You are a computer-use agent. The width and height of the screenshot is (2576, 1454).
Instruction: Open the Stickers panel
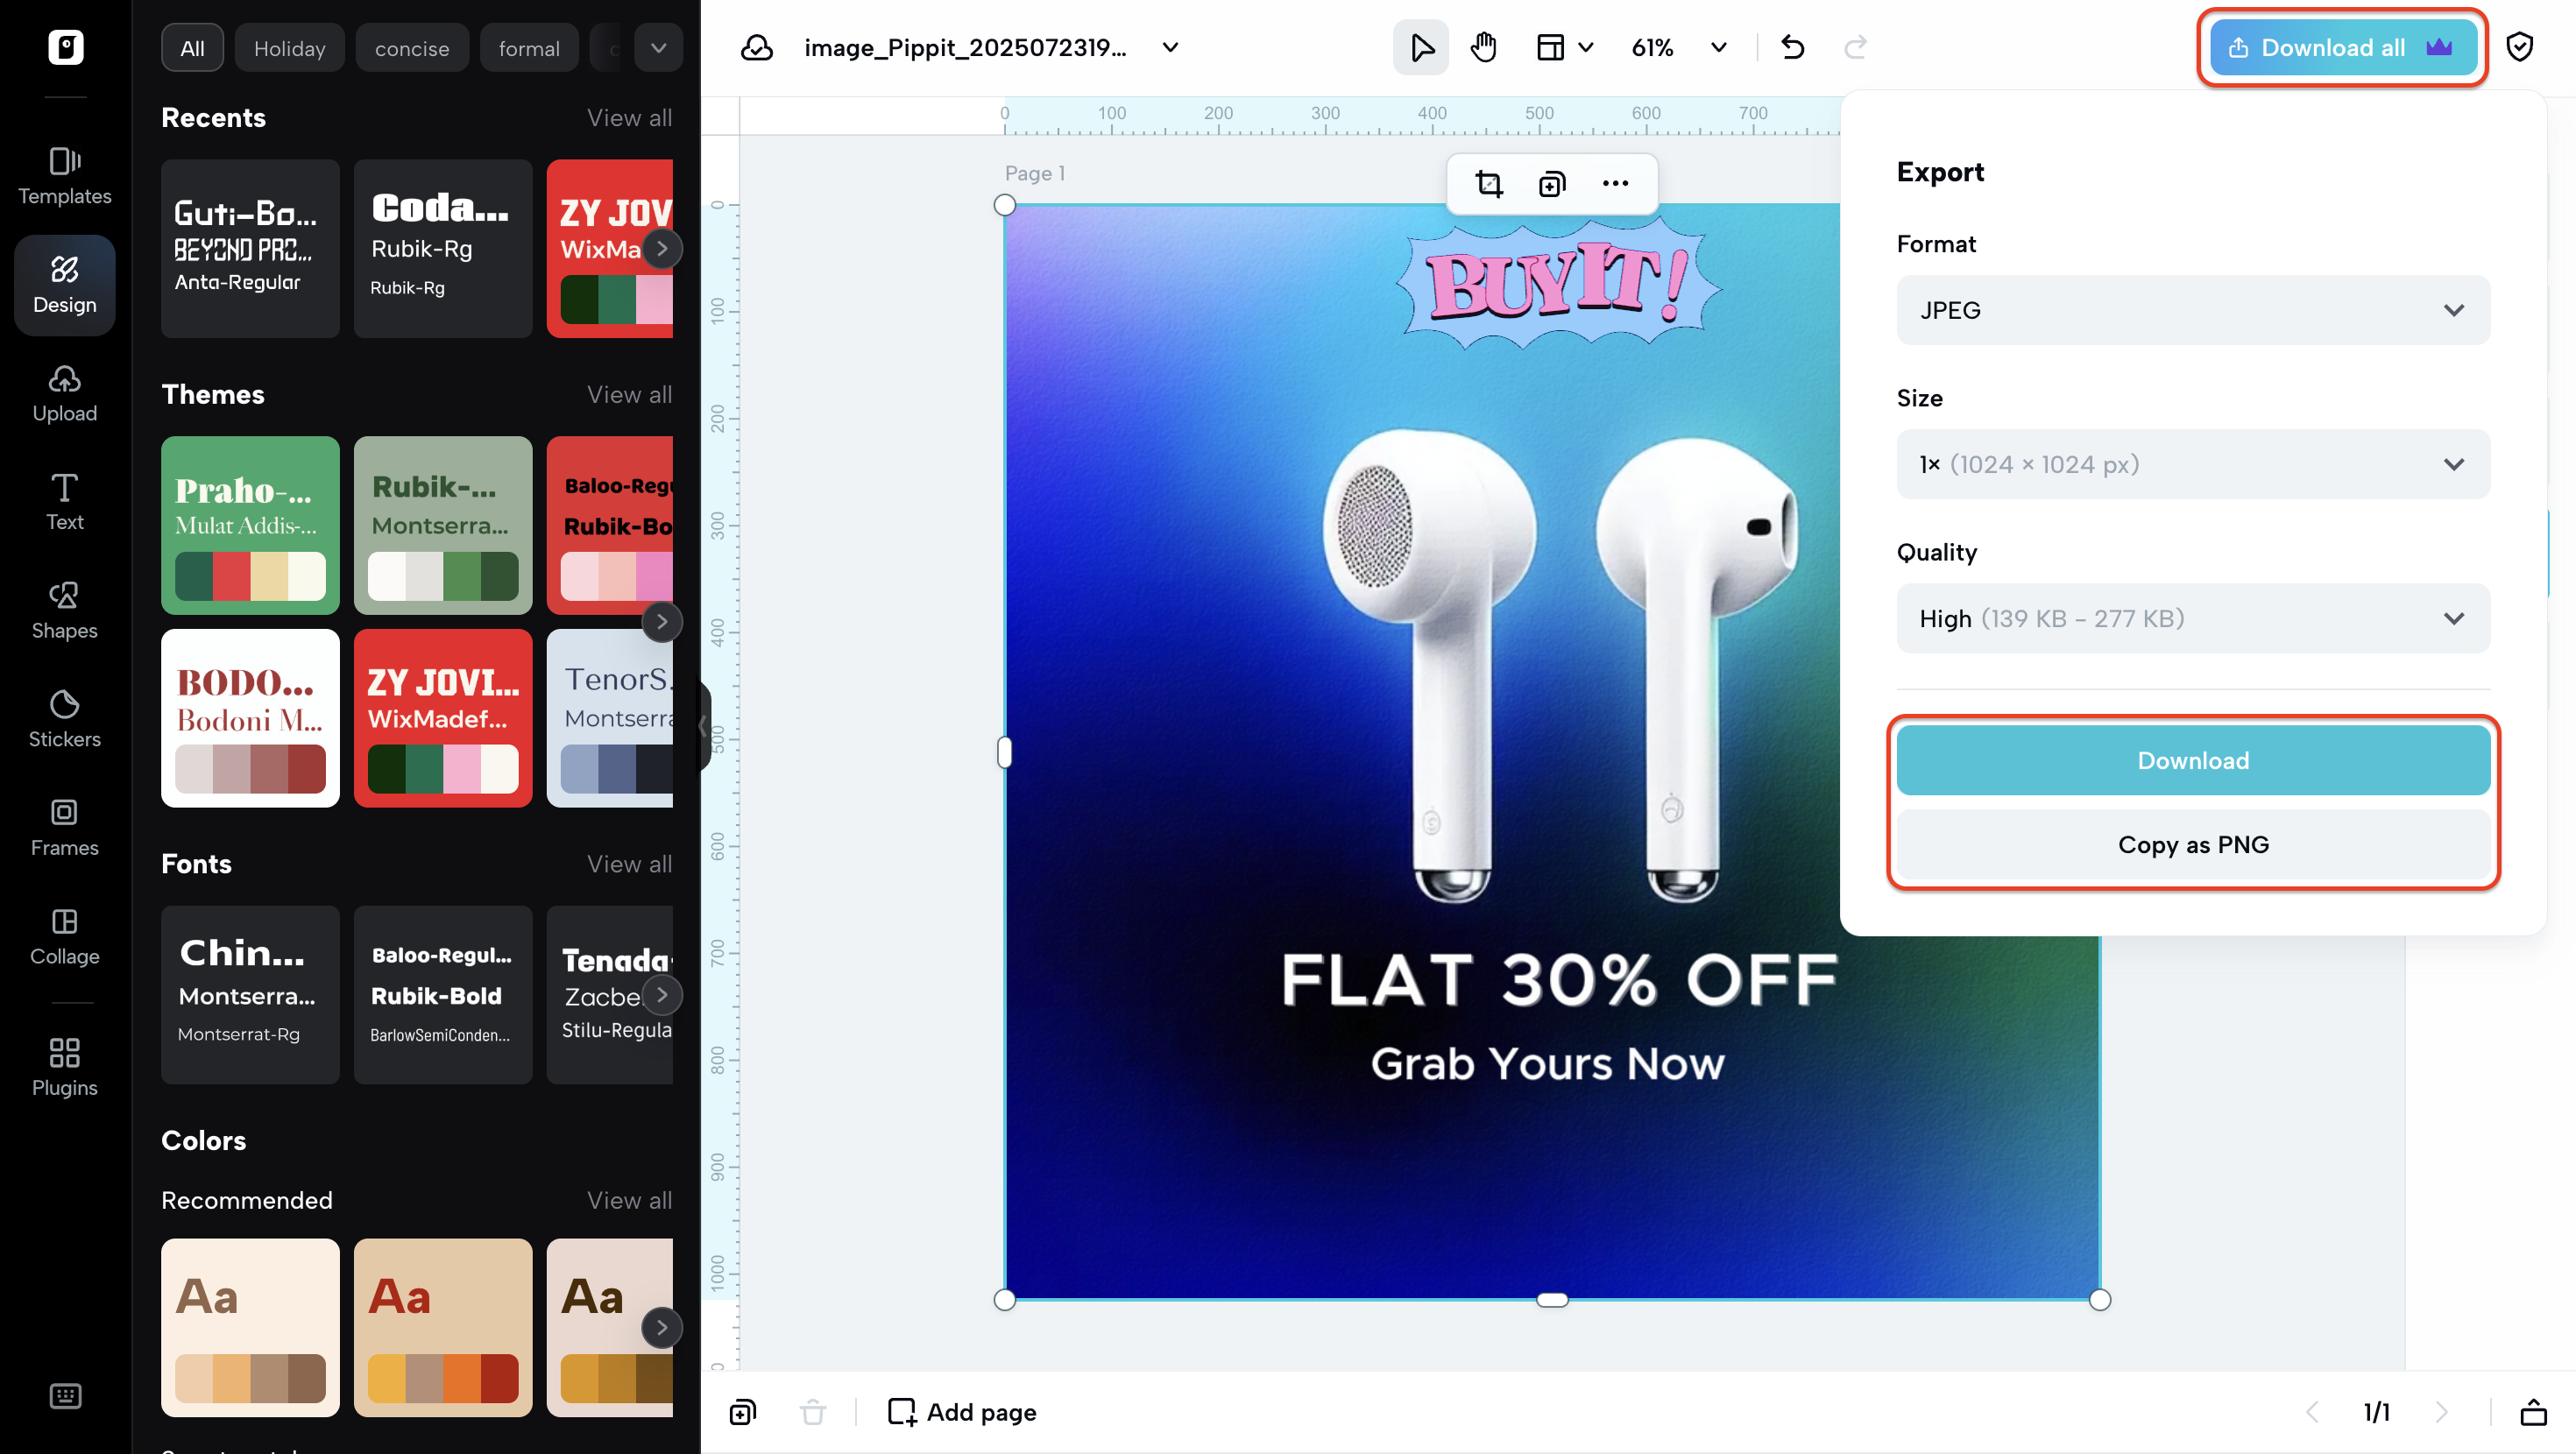(65, 718)
